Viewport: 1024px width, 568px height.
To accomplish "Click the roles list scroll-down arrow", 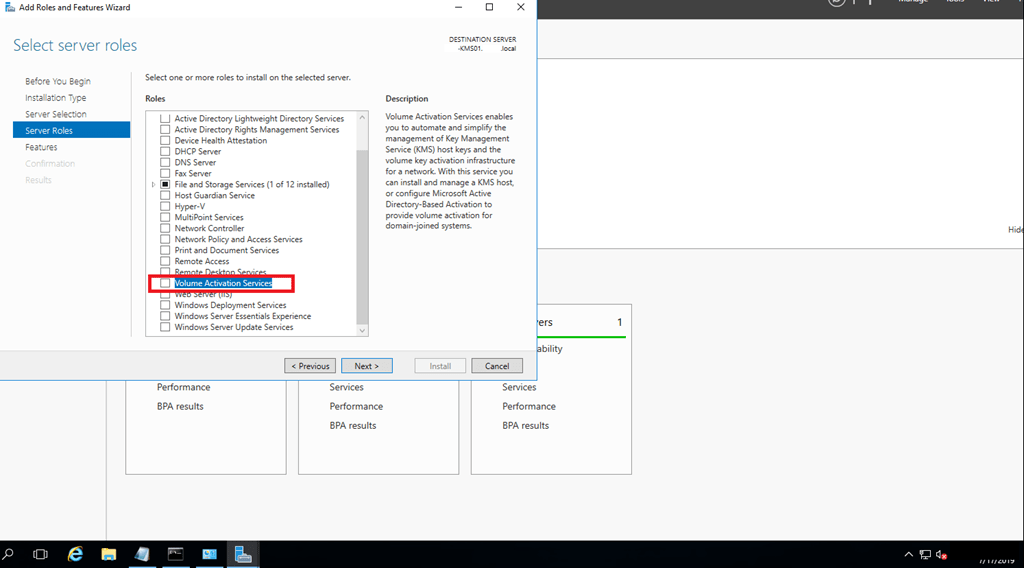I will pyautogui.click(x=362, y=330).
